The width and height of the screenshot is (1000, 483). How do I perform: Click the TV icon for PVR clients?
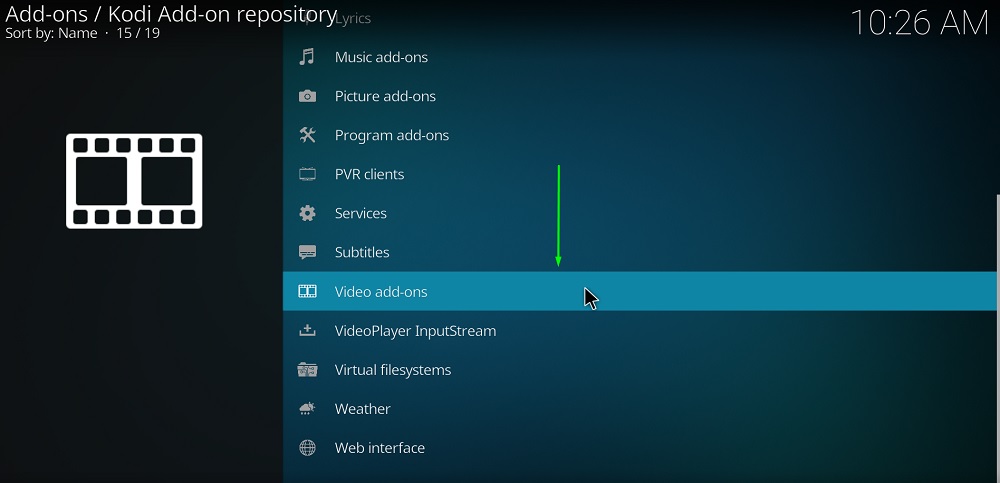[307, 174]
